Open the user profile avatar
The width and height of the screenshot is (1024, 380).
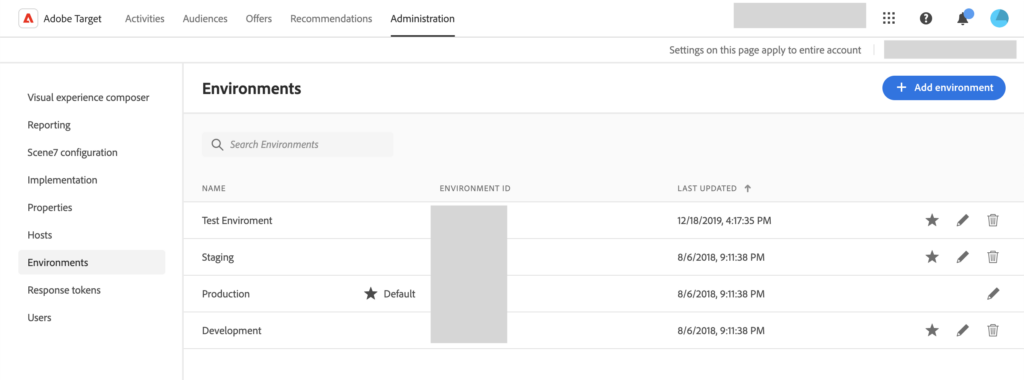tap(999, 18)
